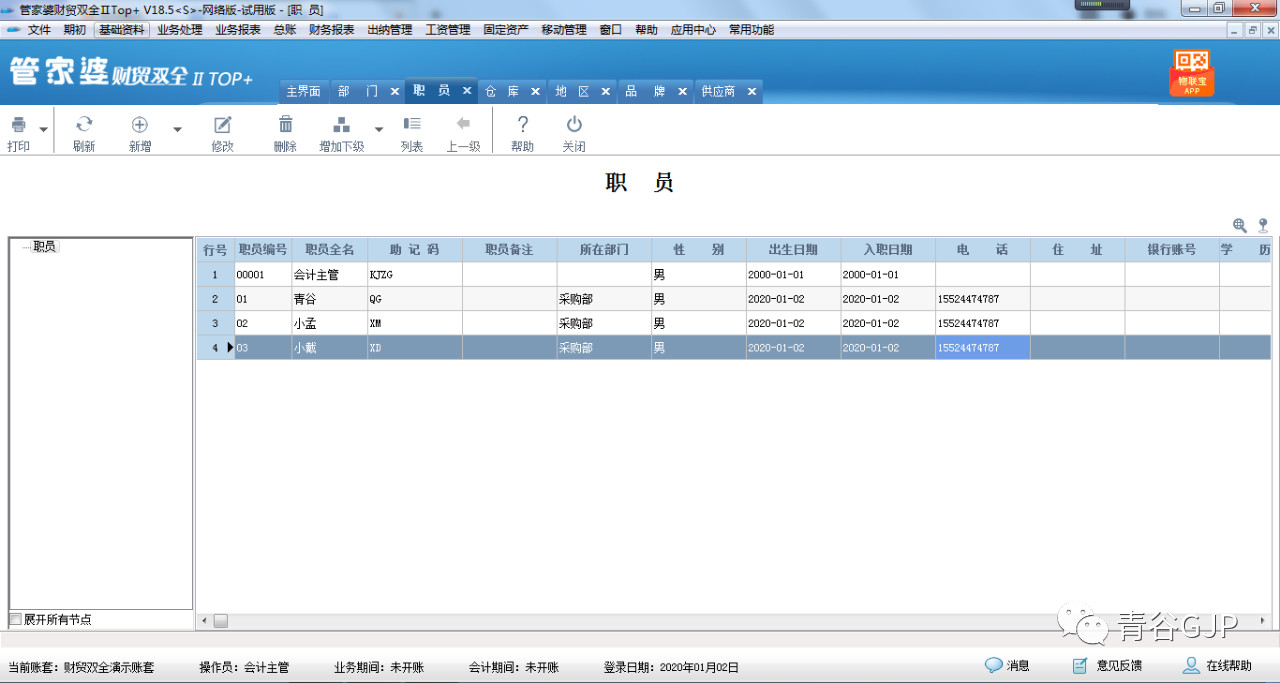Open the 财务报表 menu
The width and height of the screenshot is (1280, 683).
coord(331,30)
